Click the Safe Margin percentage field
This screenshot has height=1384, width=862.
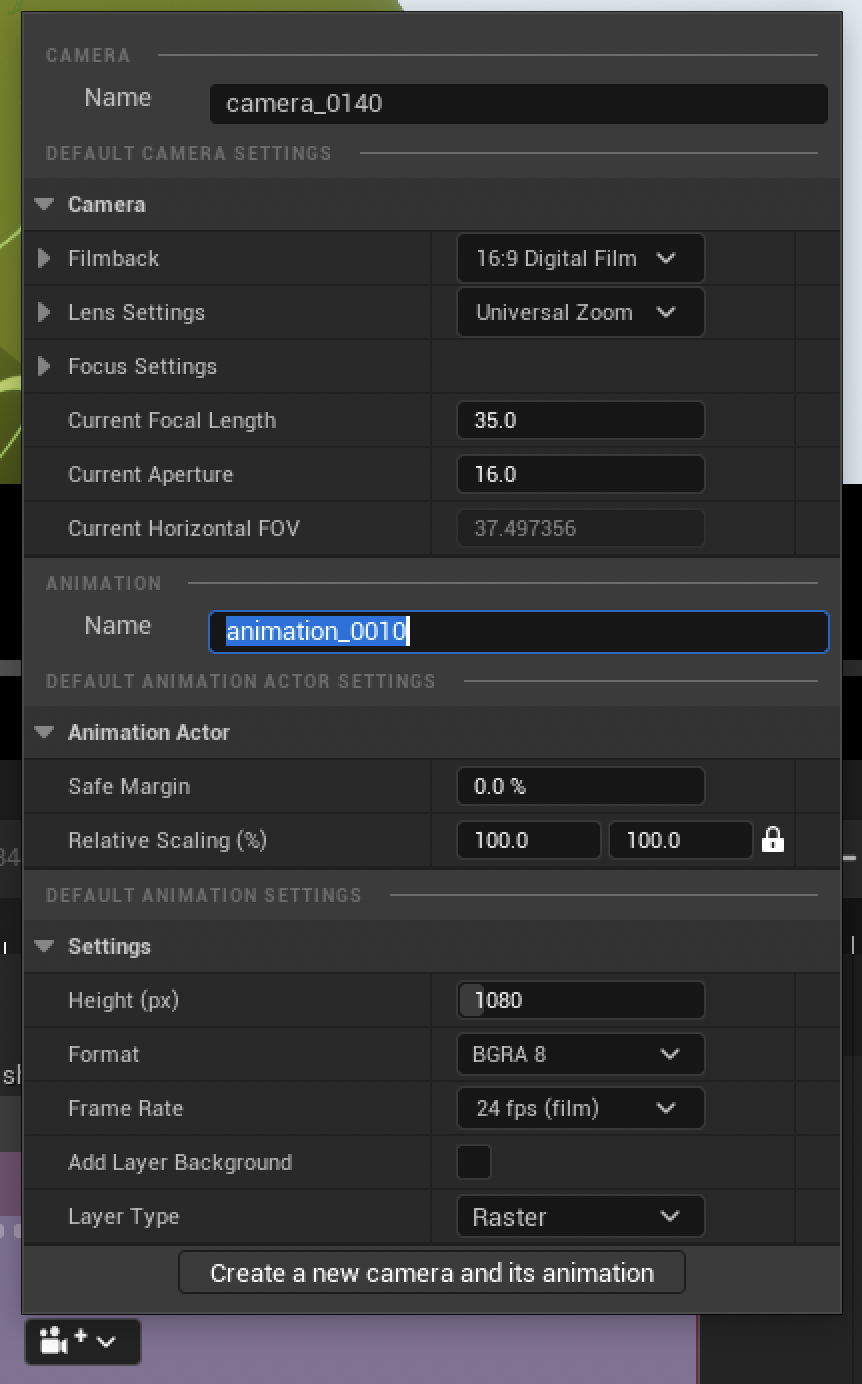pyautogui.click(x=580, y=786)
